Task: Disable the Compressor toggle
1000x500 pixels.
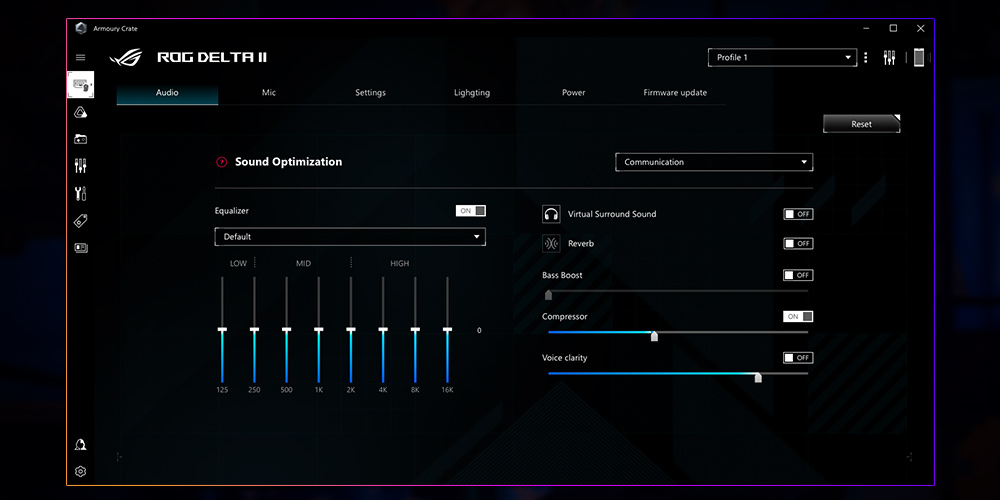Action: point(798,317)
